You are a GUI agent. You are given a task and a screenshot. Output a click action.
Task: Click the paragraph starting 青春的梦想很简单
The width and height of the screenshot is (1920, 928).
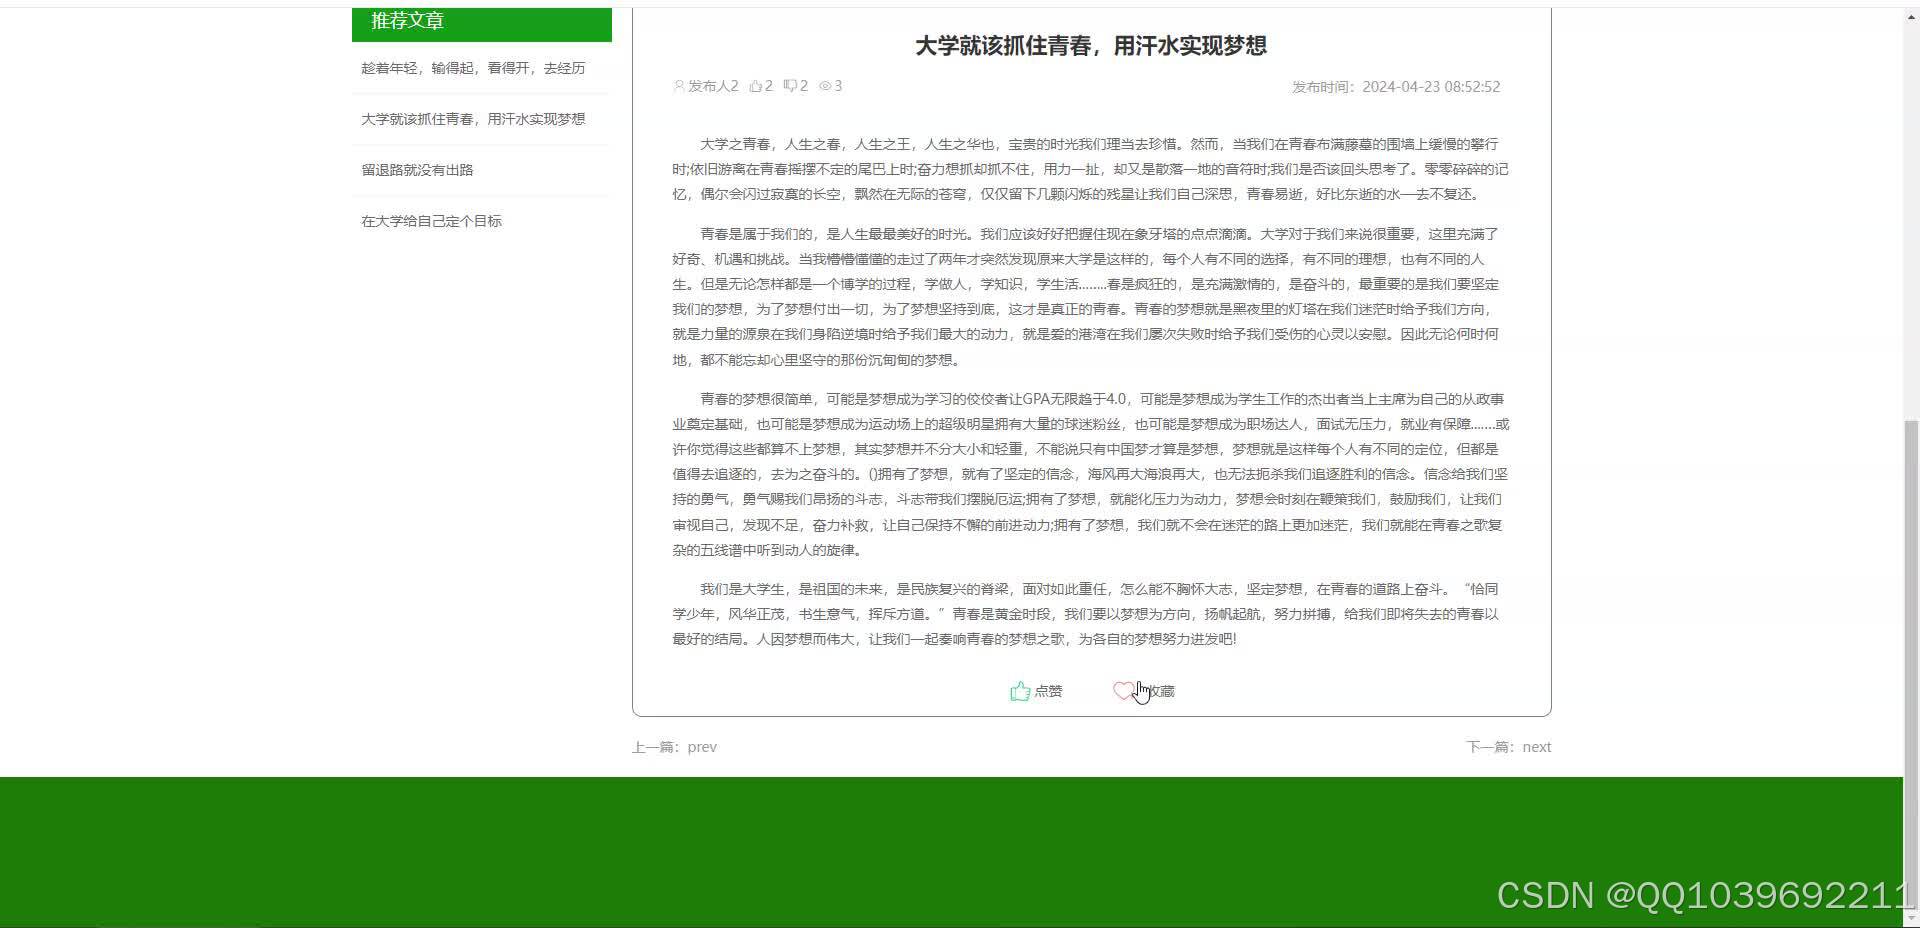tap(1091, 474)
